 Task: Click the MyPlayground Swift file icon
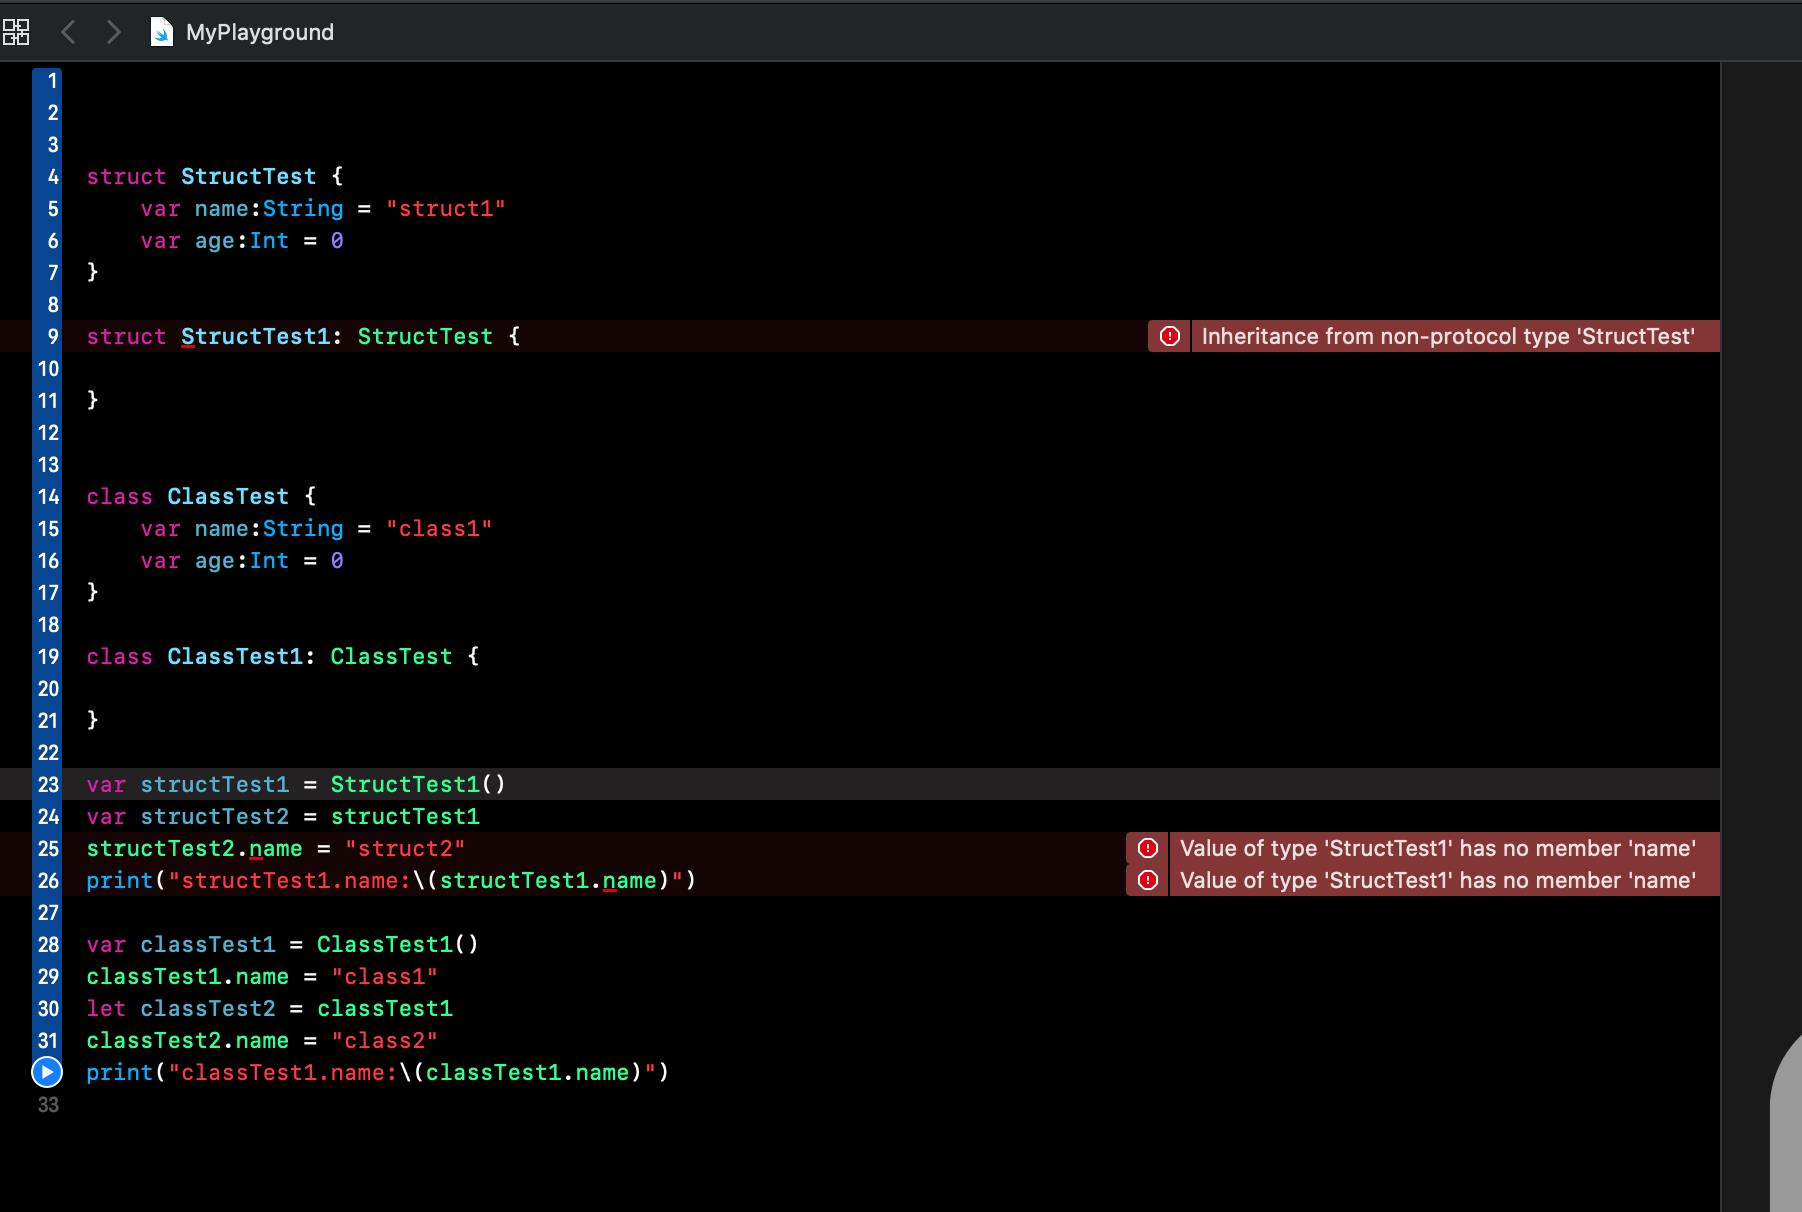tap(161, 32)
